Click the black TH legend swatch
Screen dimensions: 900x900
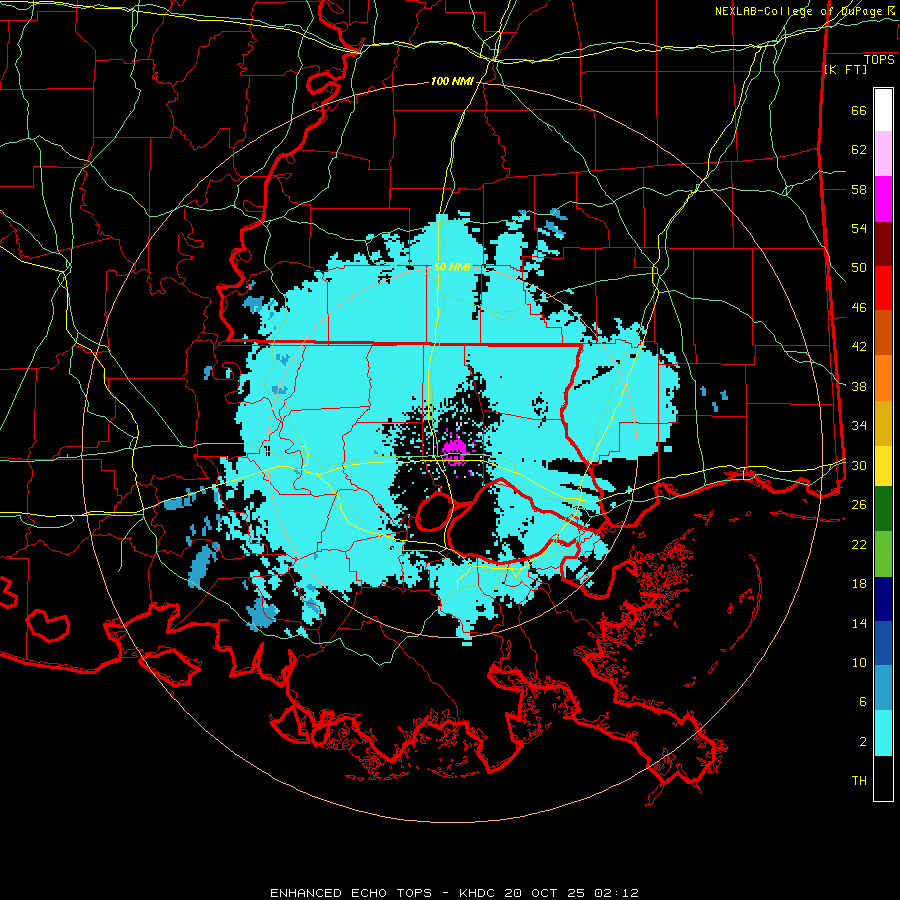pyautogui.click(x=883, y=778)
